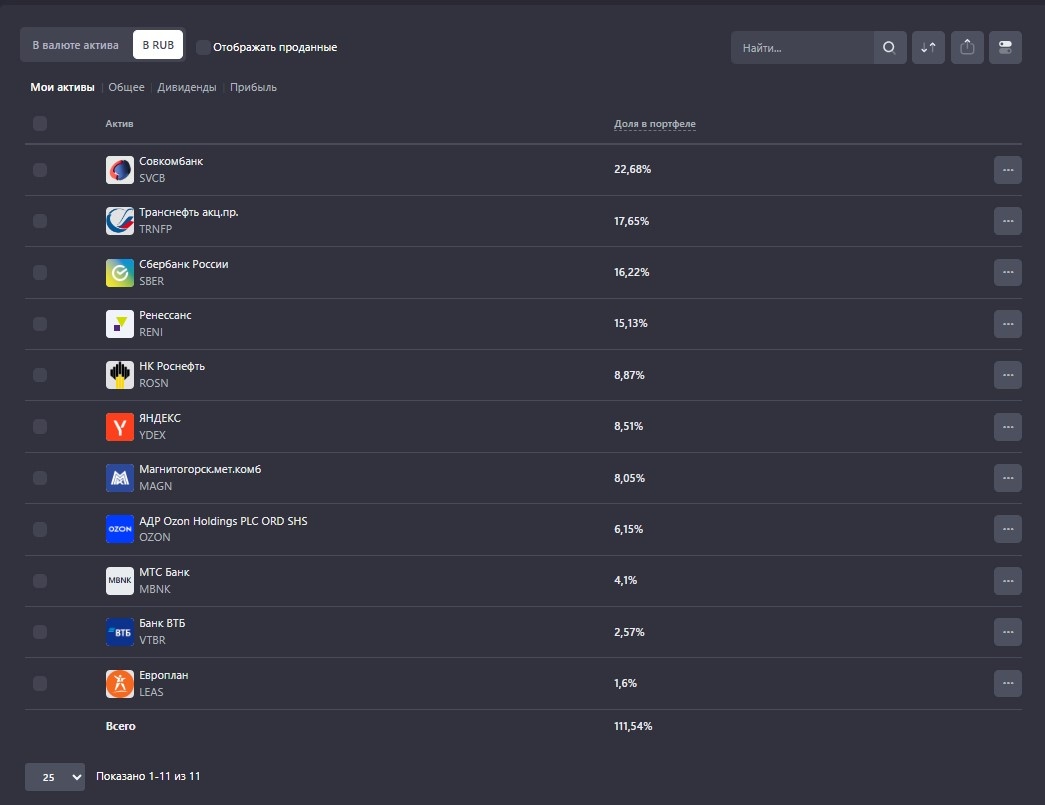Tick the checkbox for Сбербанк России row

pyautogui.click(x=40, y=273)
